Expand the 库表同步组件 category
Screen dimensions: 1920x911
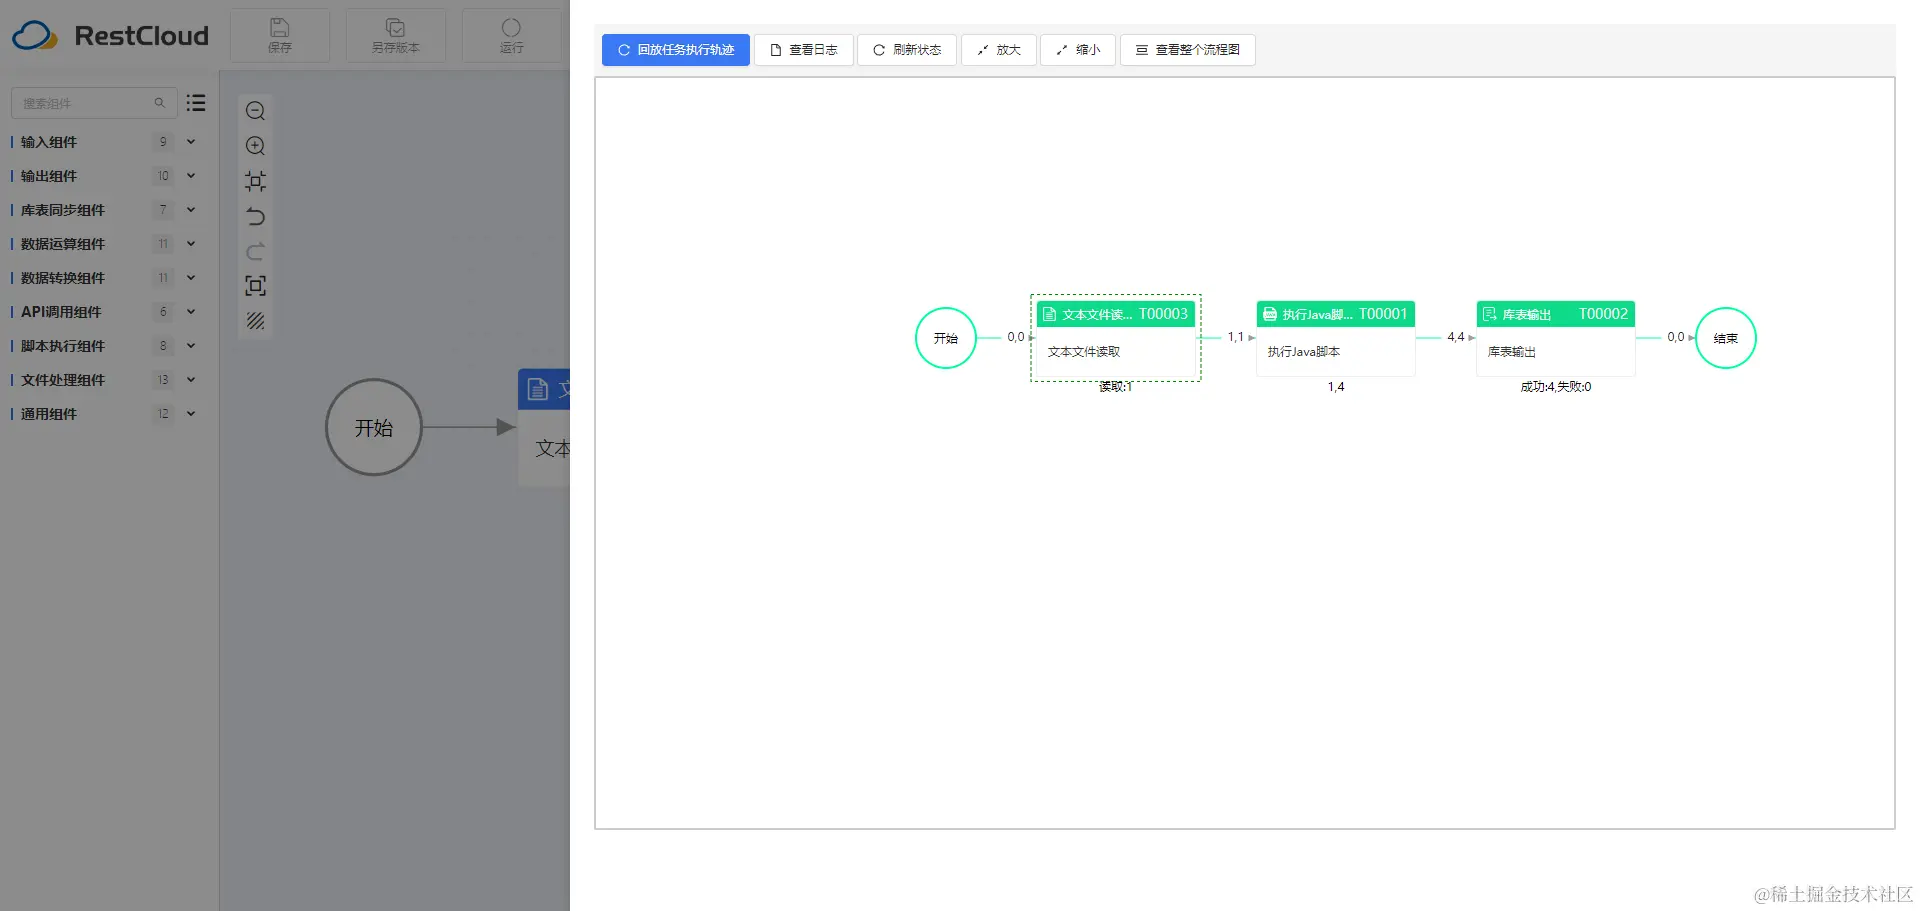pyautogui.click(x=191, y=210)
